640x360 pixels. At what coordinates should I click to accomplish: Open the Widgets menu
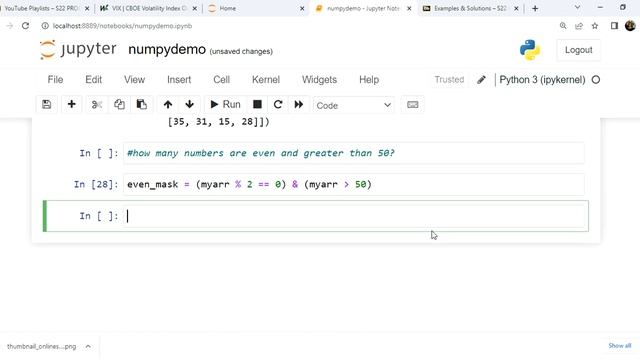pos(319,80)
